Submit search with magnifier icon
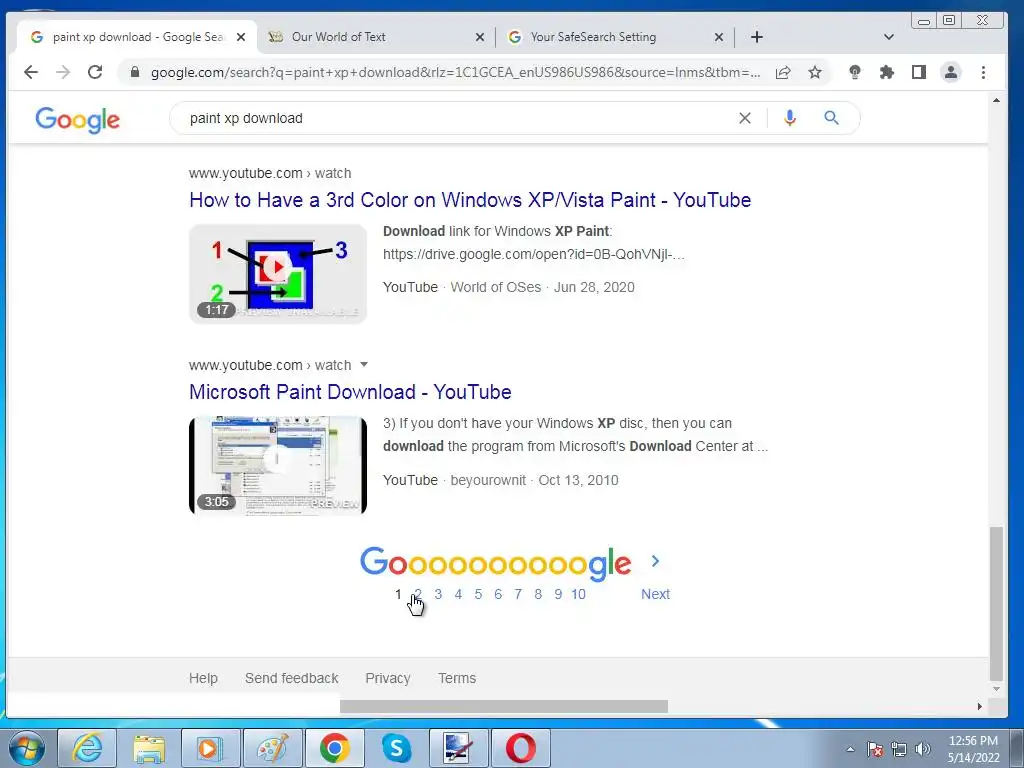Image resolution: width=1024 pixels, height=768 pixels. point(831,118)
